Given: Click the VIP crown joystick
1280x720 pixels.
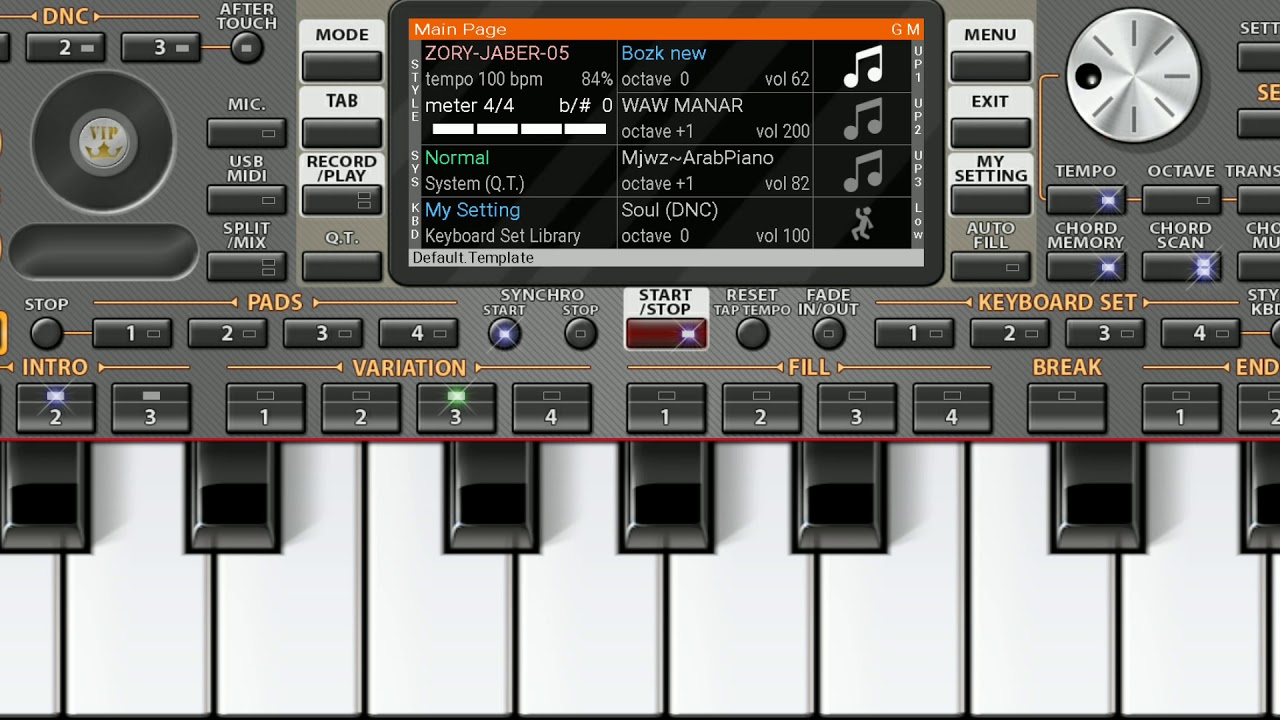Looking at the screenshot, I should 103,141.
